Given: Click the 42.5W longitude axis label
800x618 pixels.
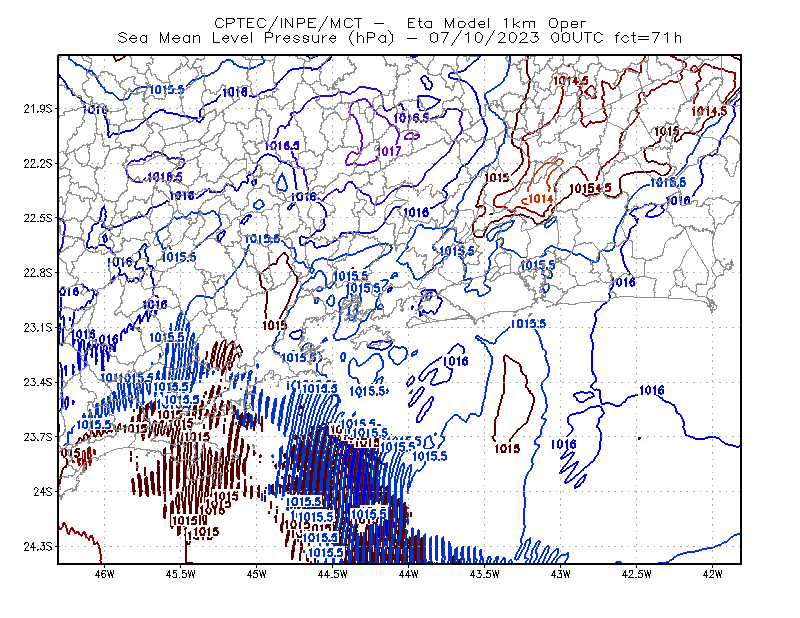Looking at the screenshot, I should (x=636, y=575).
